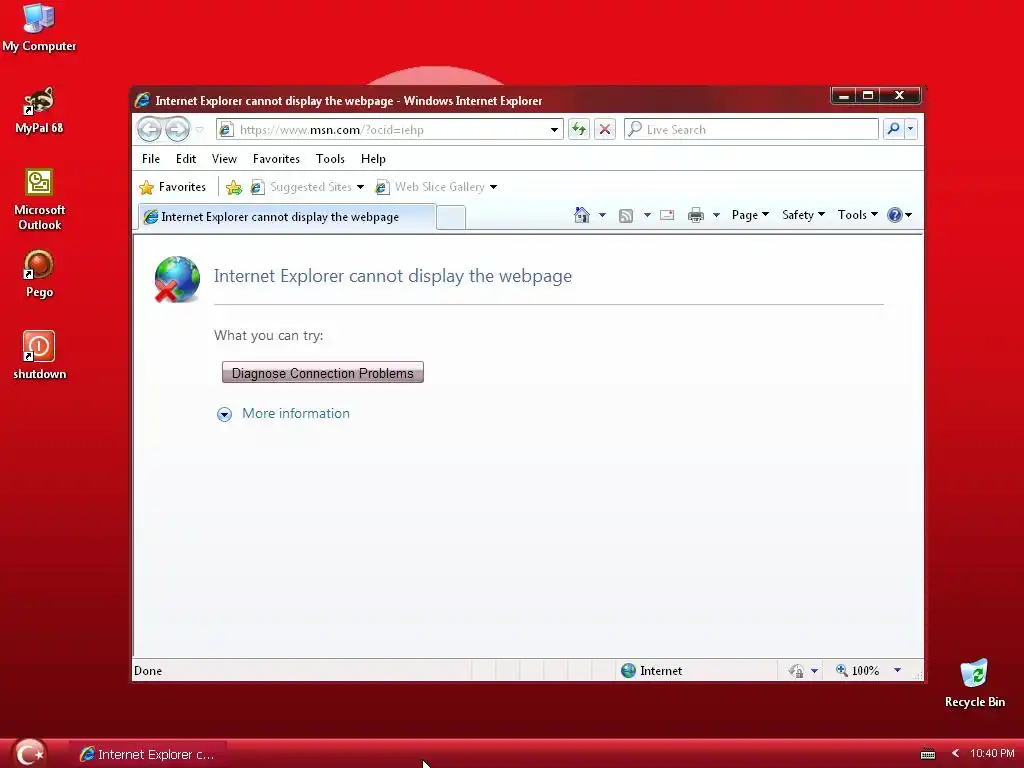Click the Home icon in command bar
This screenshot has height=768, width=1024.
581,215
